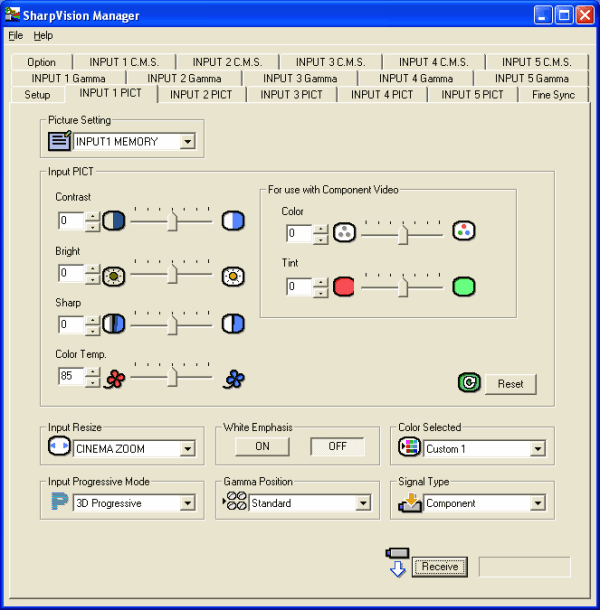The image size is (600, 610).
Task: Click the Color Temp. slider thumb
Action: 172,376
